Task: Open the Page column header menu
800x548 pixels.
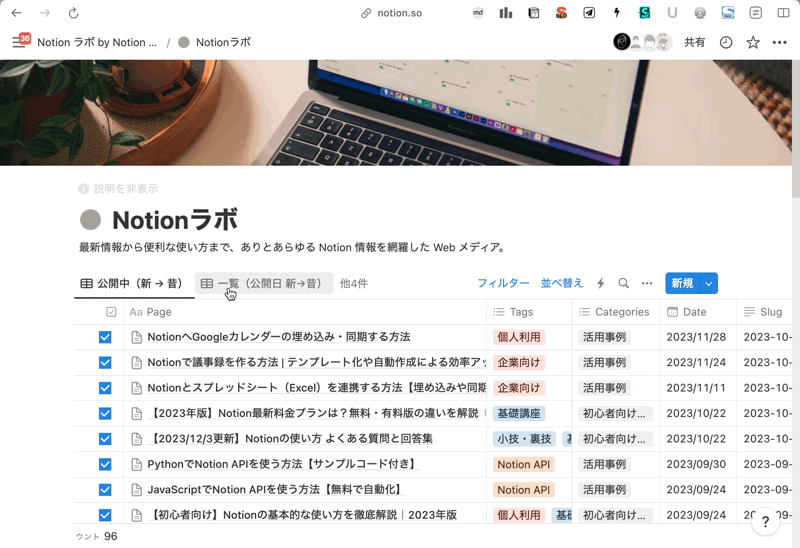Action: (x=305, y=312)
